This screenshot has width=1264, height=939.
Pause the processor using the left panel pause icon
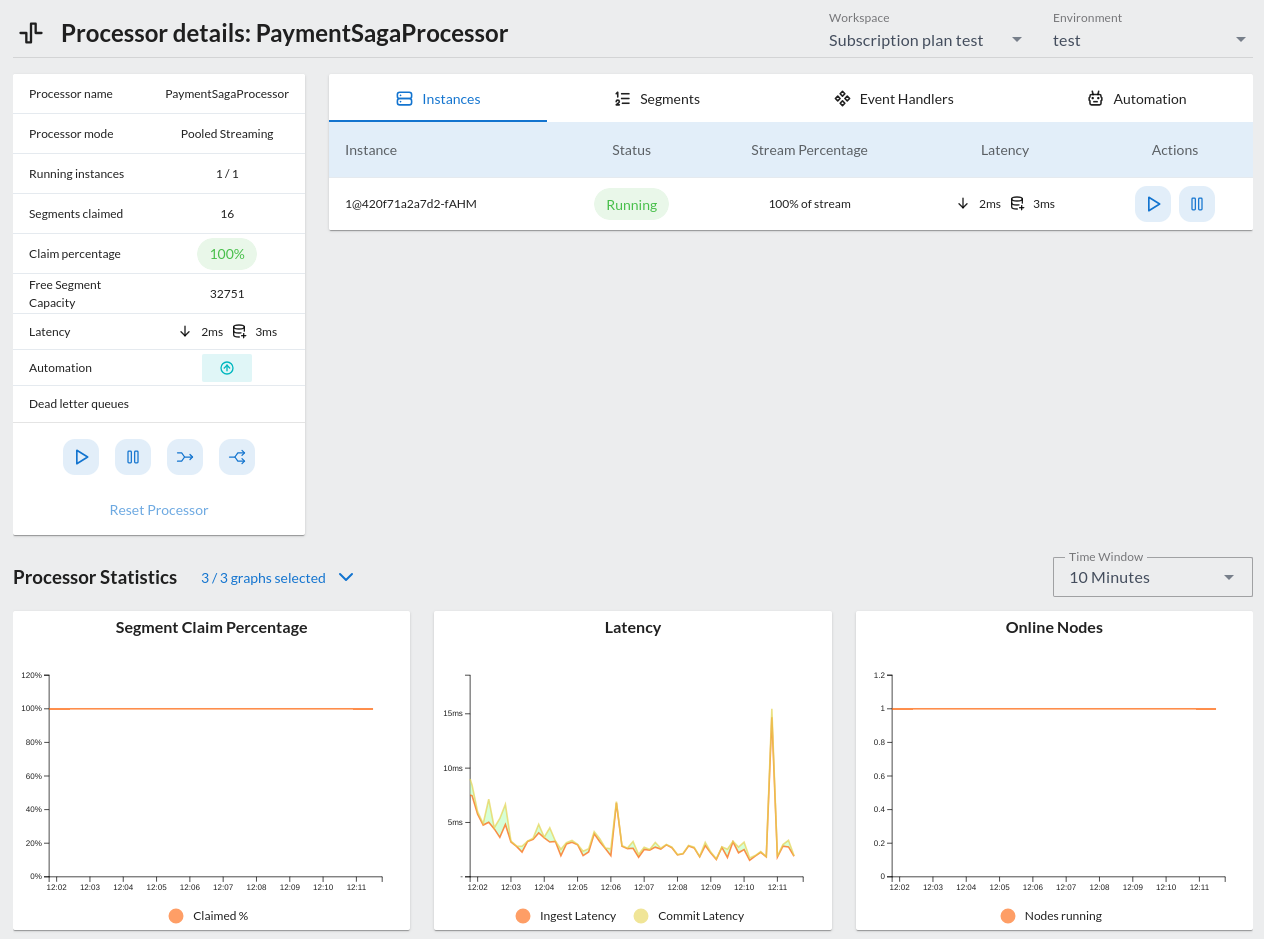[x=133, y=457]
